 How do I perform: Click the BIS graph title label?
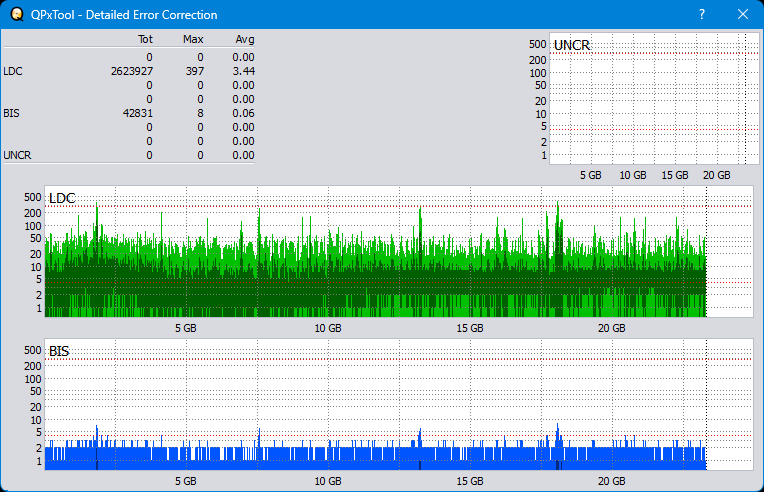click(x=59, y=351)
